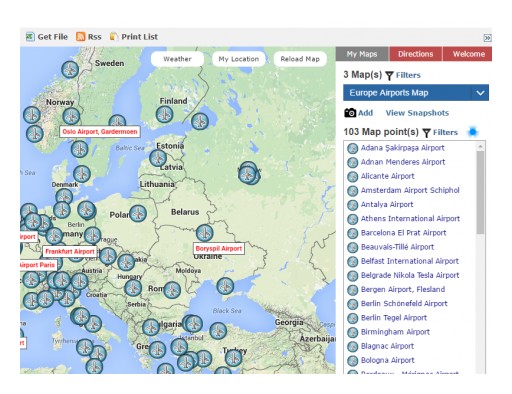Click the Rss link text
This screenshot has height=394, width=512.
pos(94,37)
